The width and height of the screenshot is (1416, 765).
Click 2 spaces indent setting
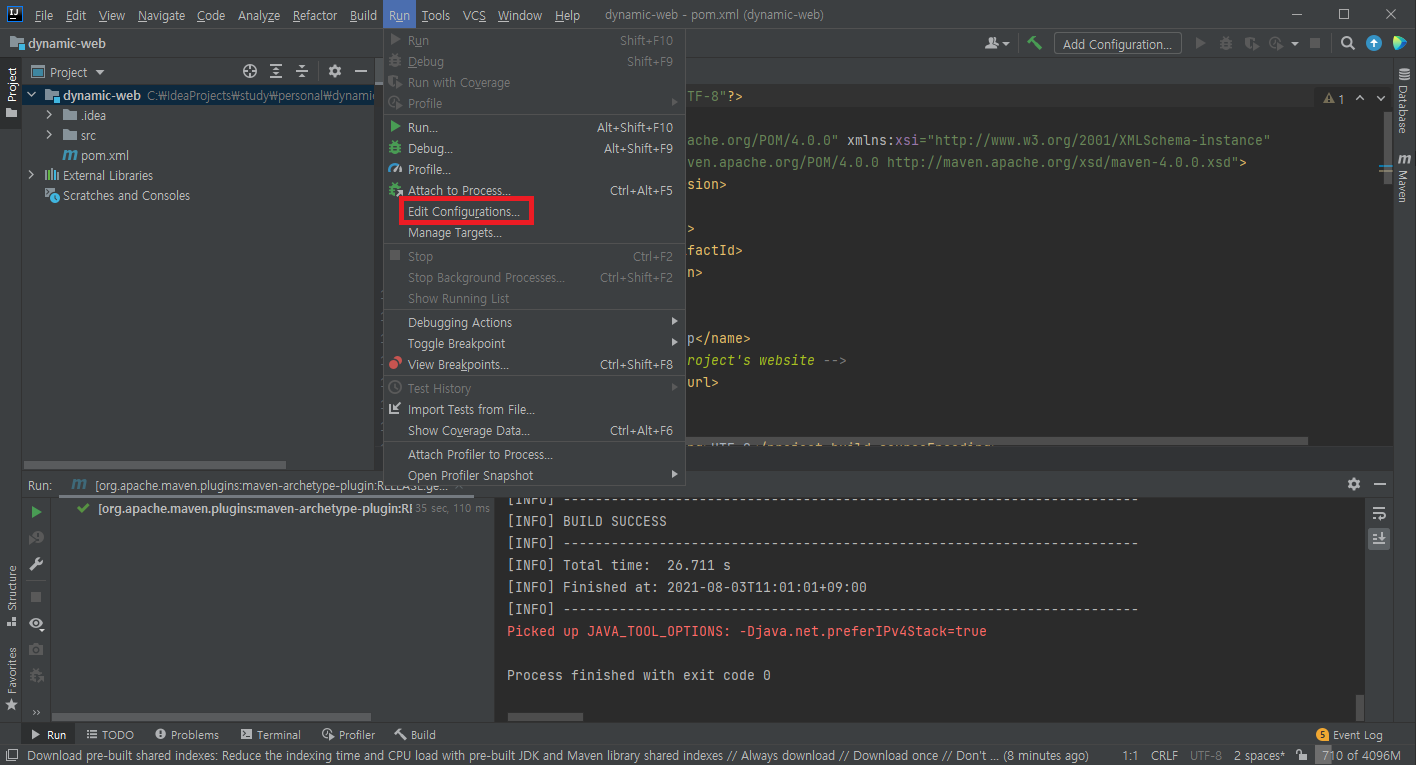[1259, 755]
